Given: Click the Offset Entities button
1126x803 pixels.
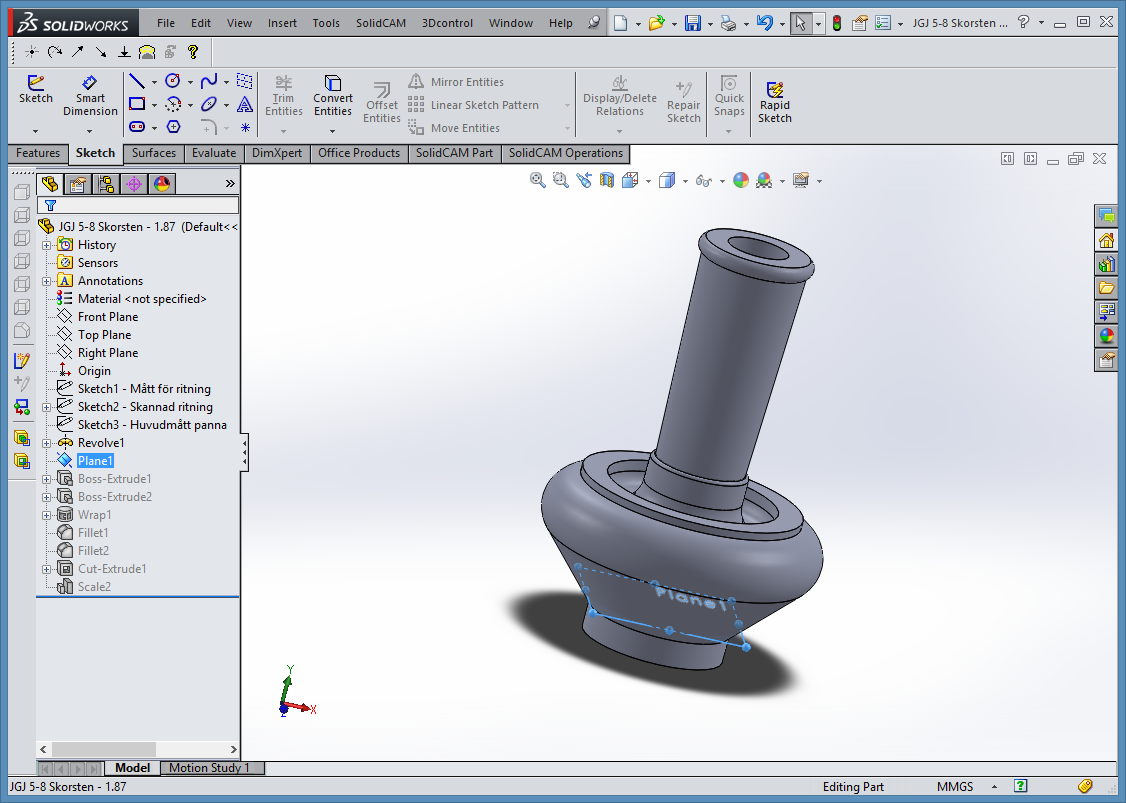Looking at the screenshot, I should pos(381,102).
